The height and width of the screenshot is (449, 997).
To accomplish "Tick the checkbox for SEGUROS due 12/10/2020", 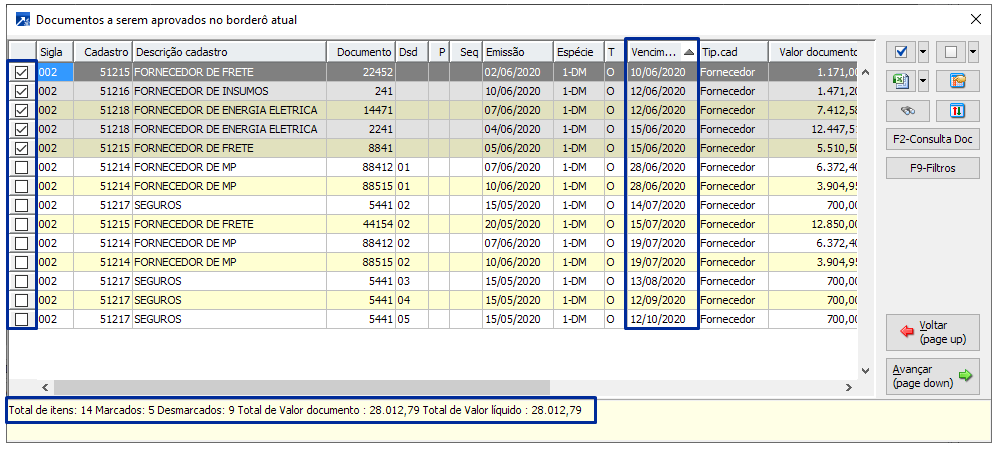I will tap(22, 319).
